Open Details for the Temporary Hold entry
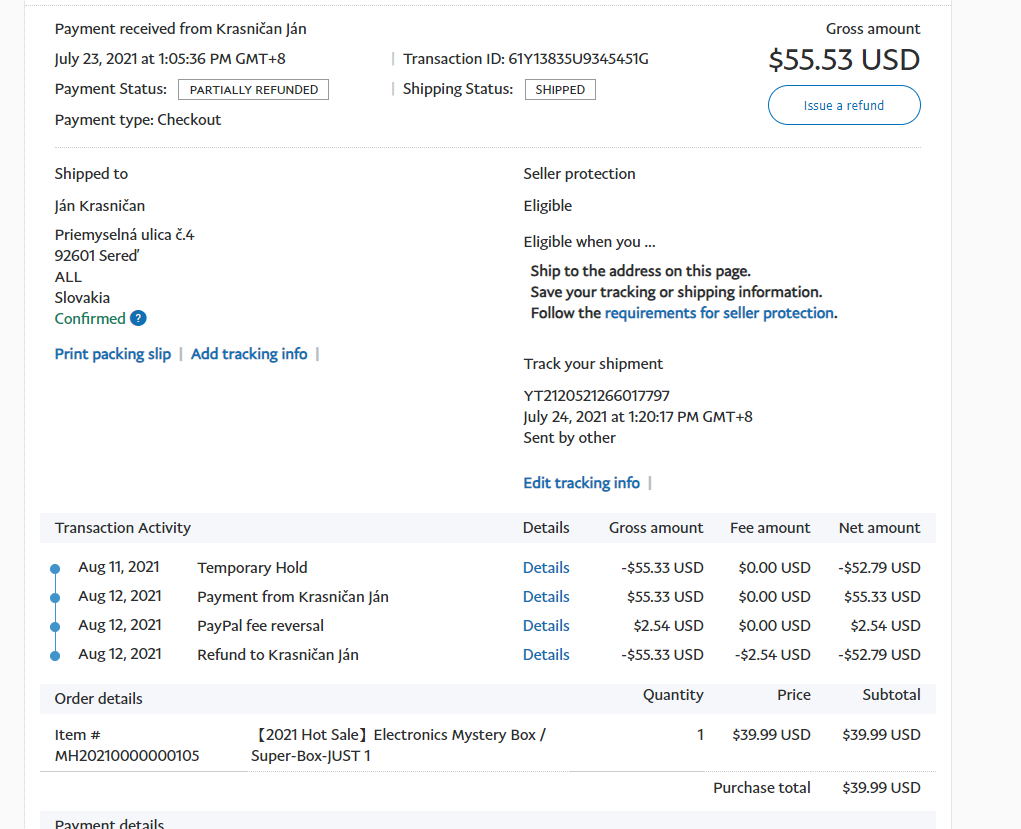Viewport: 1021px width, 829px height. click(546, 568)
